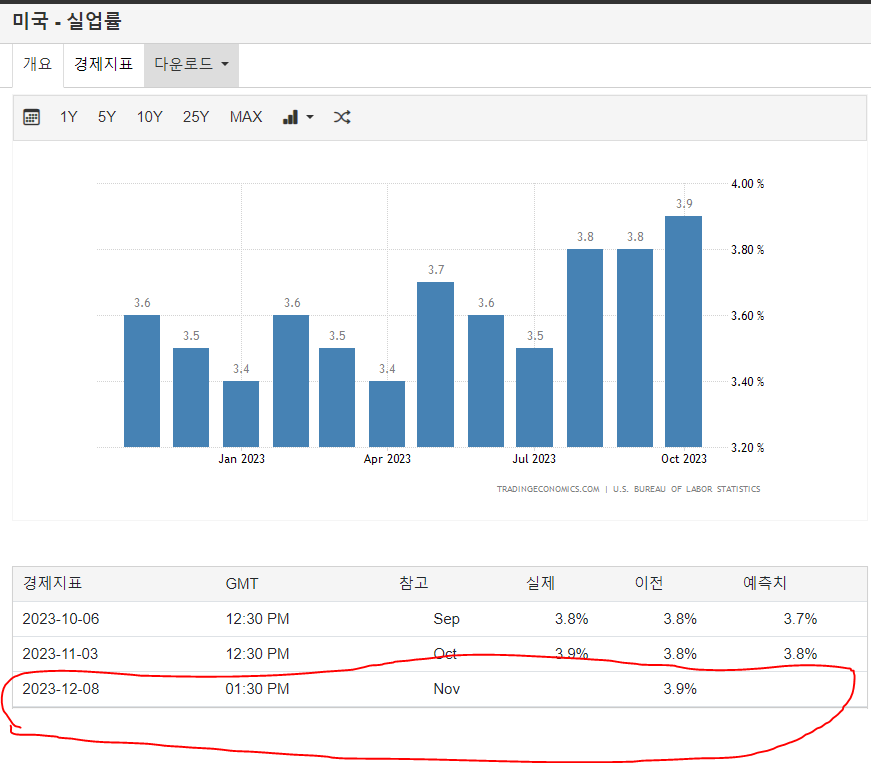871x763 pixels.
Task: Click the Nov reference cell
Action: click(447, 689)
